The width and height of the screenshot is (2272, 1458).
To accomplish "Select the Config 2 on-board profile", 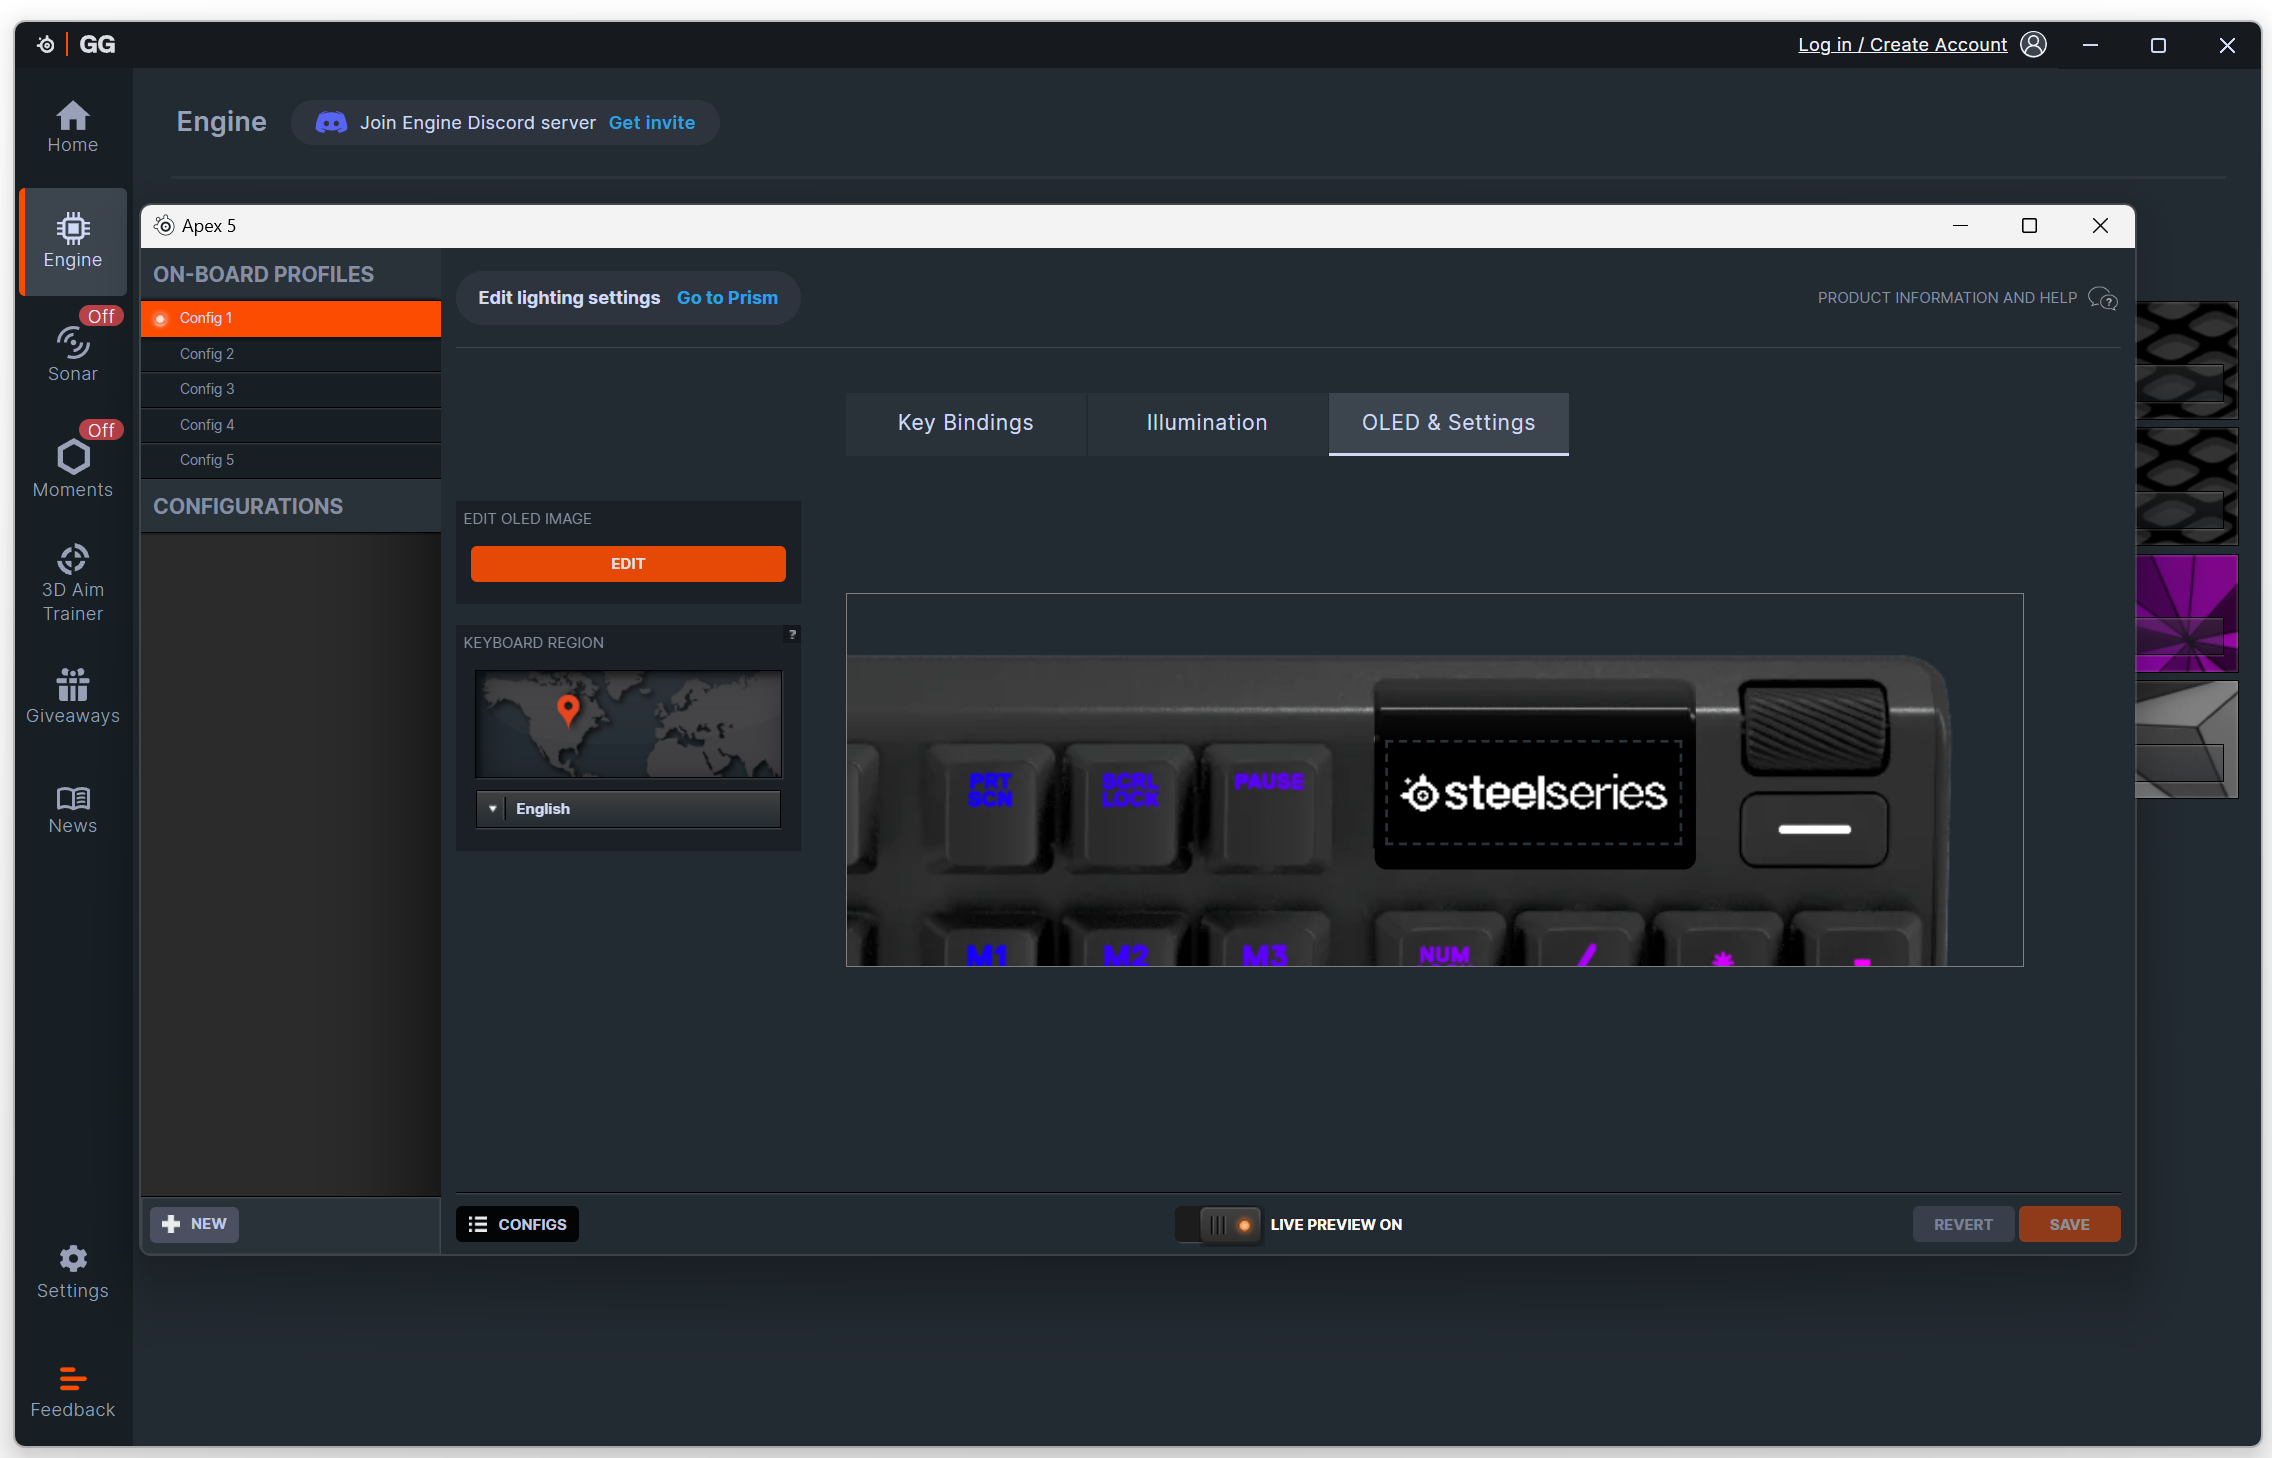I will pyautogui.click(x=290, y=354).
